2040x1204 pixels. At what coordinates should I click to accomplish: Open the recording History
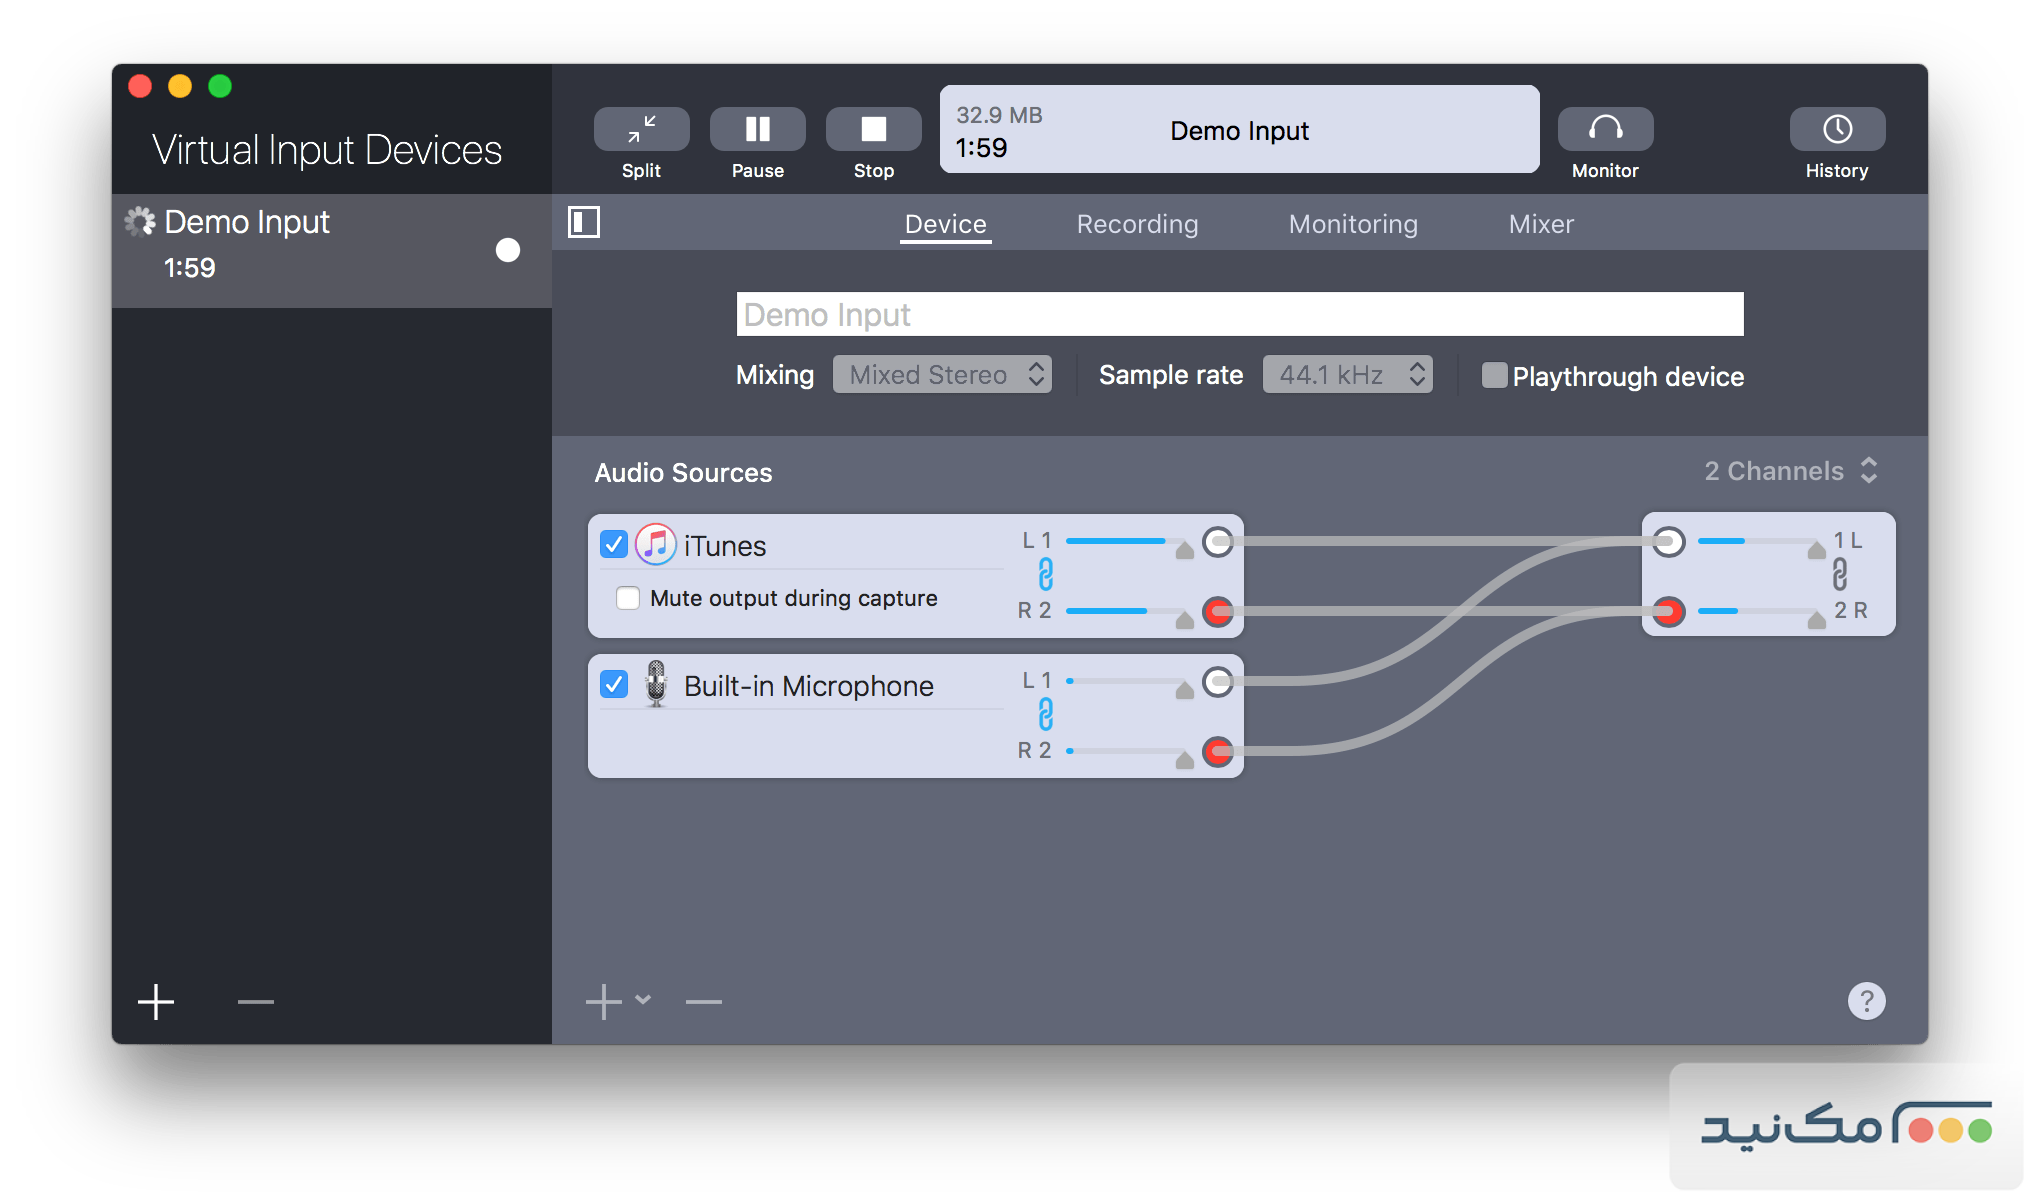point(1837,130)
